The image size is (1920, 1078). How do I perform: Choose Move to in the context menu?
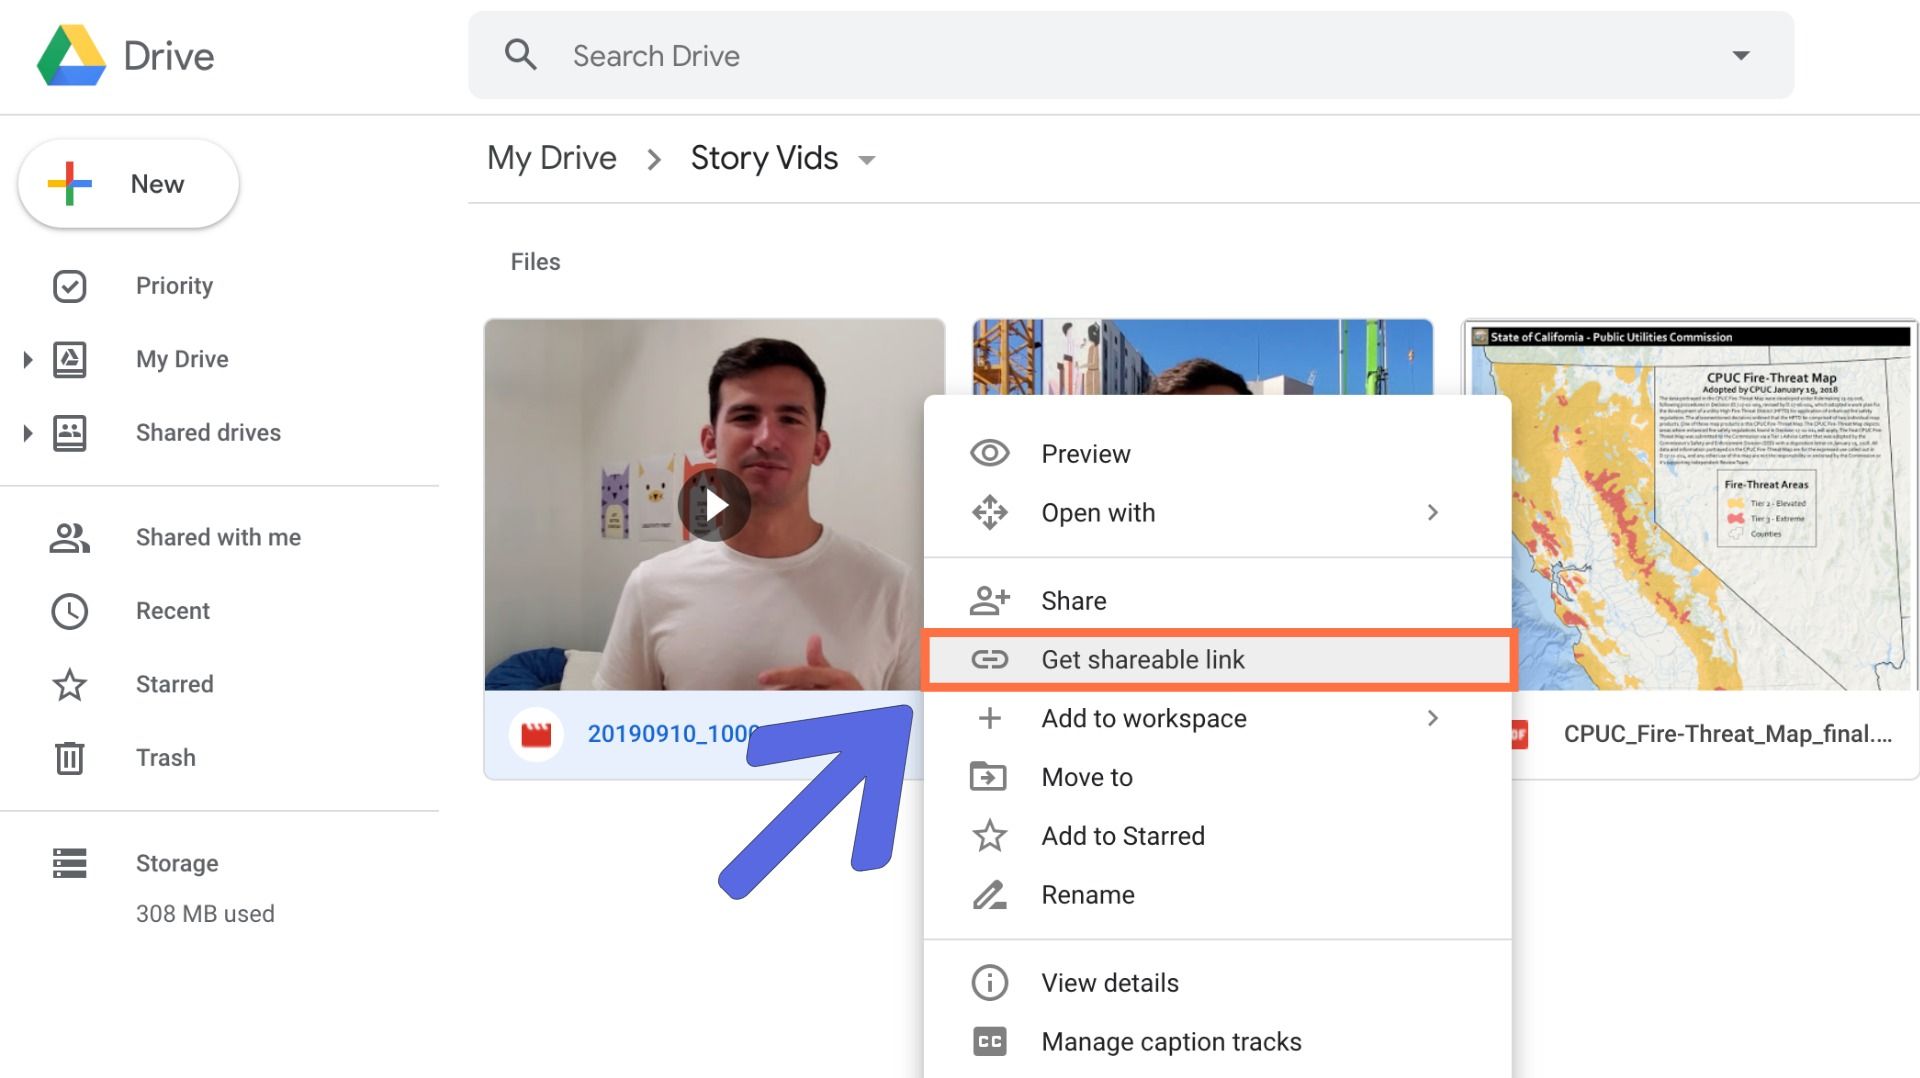pyautogui.click(x=1086, y=777)
